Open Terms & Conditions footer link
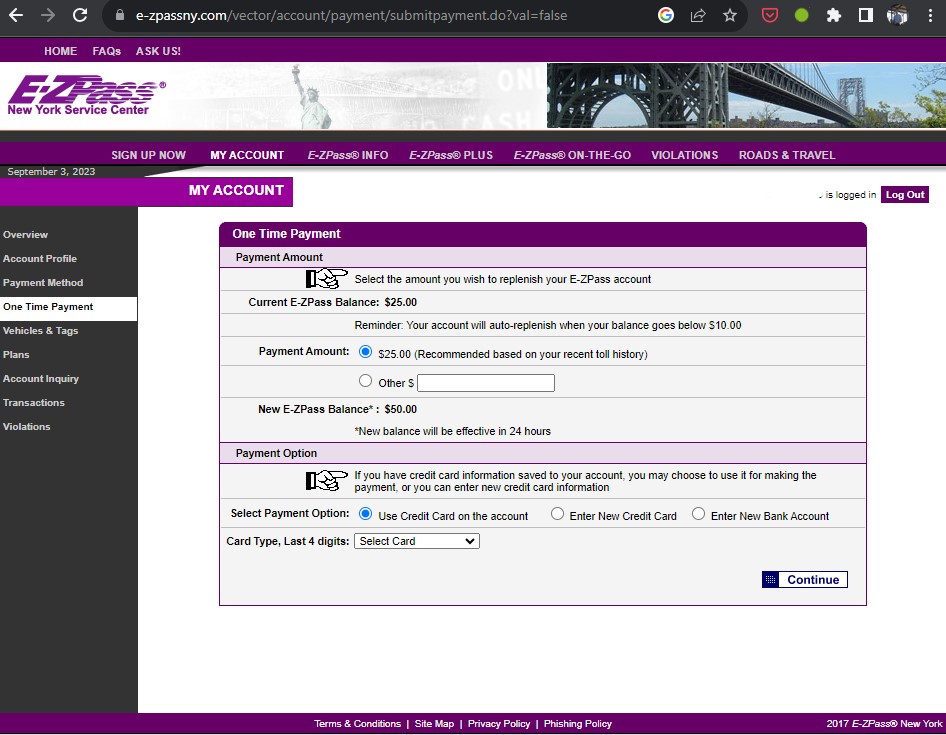The height and width of the screenshot is (735, 946). [x=357, y=724]
